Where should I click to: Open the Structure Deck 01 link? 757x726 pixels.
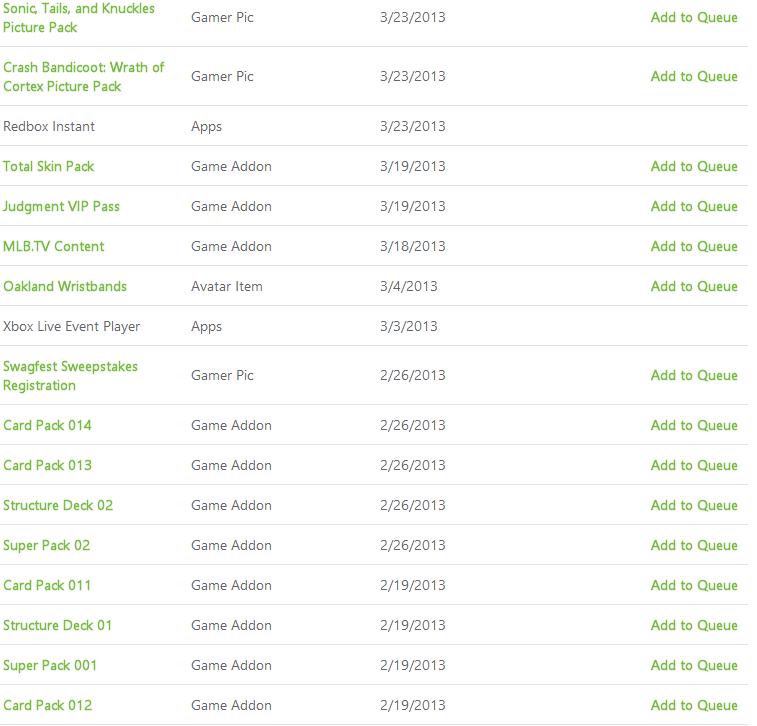pyautogui.click(x=57, y=626)
